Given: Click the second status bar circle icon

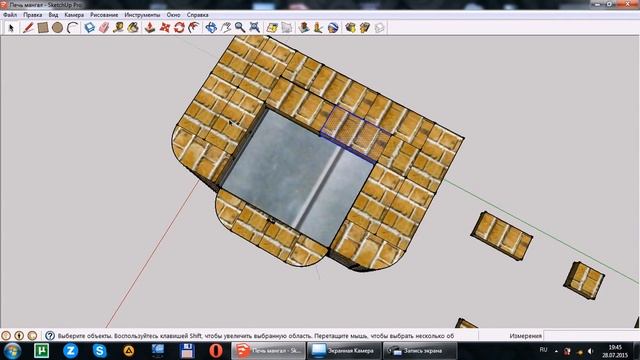Looking at the screenshot, I should coord(19,336).
